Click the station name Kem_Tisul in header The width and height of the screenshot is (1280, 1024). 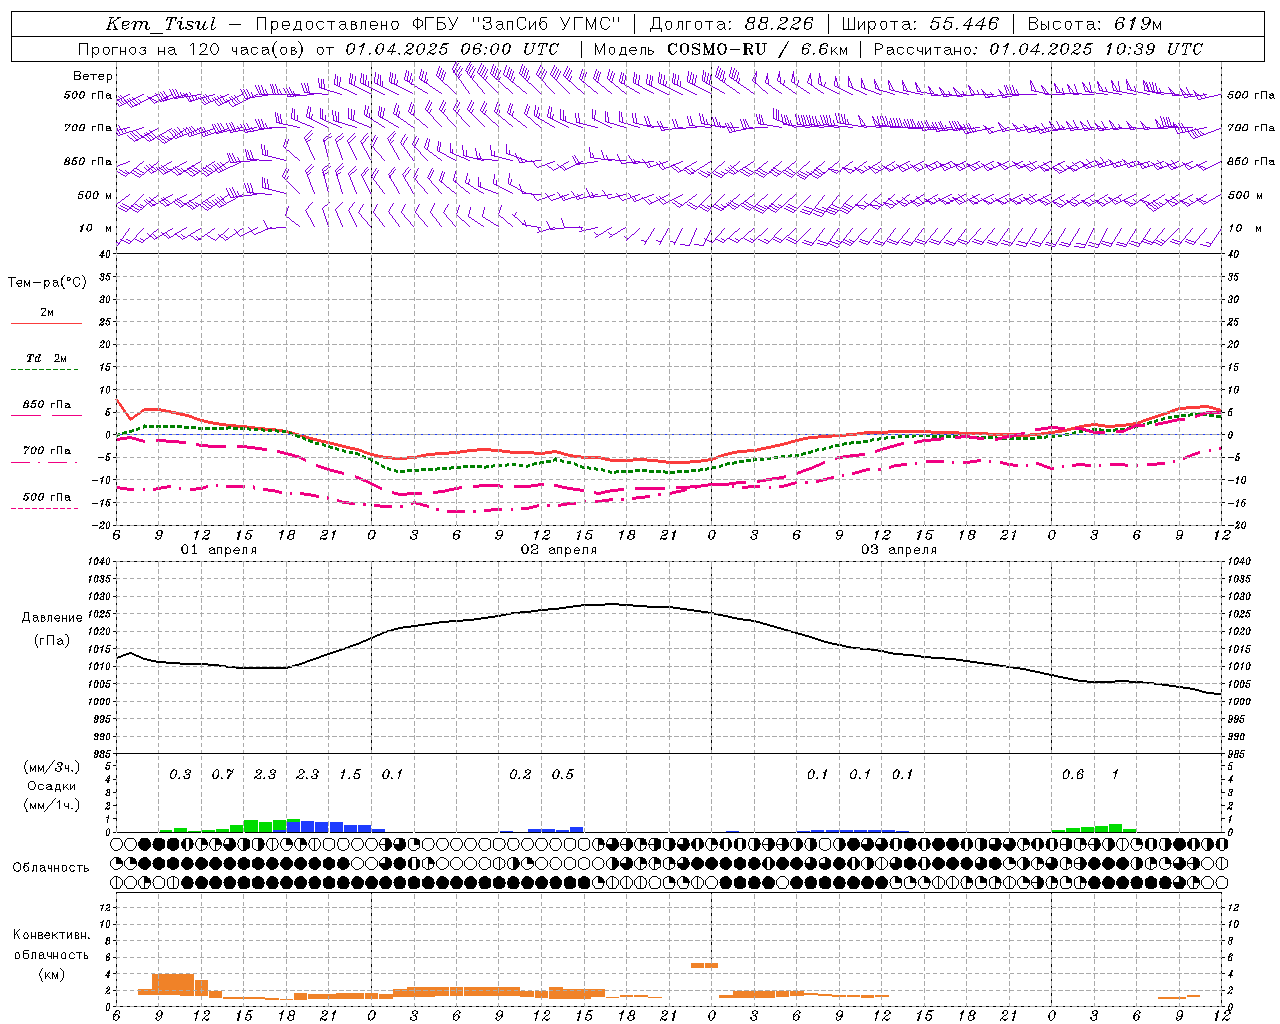(161, 24)
